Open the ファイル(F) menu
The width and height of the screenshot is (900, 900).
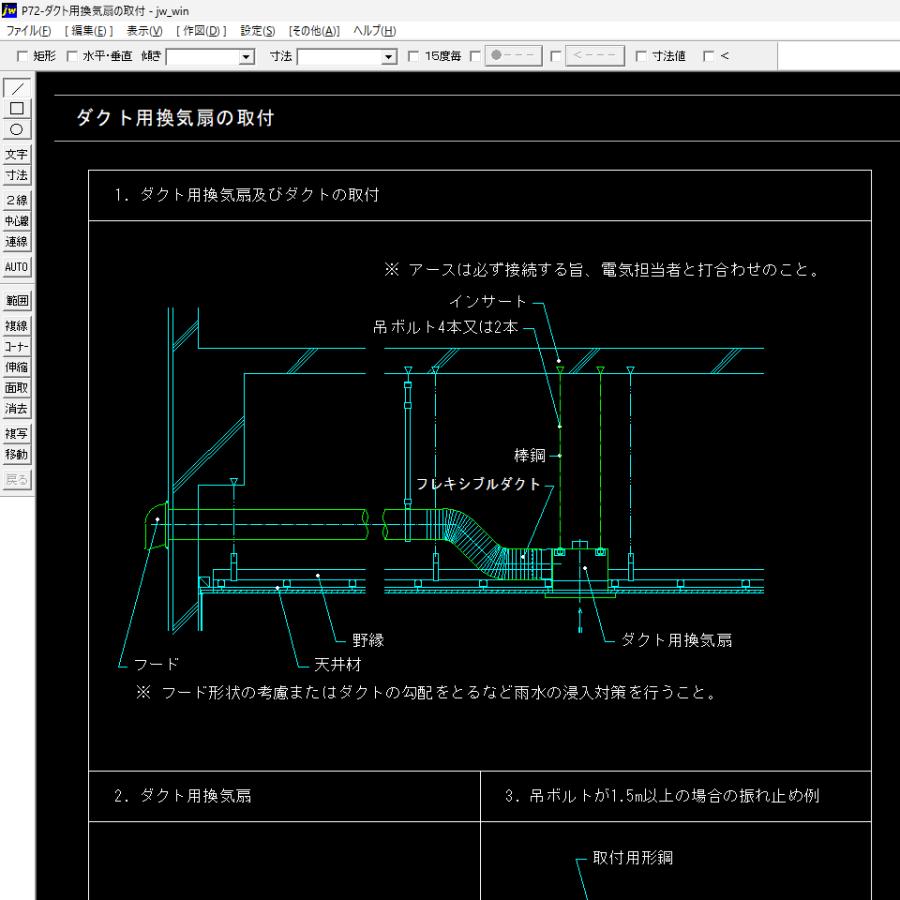click(x=28, y=31)
